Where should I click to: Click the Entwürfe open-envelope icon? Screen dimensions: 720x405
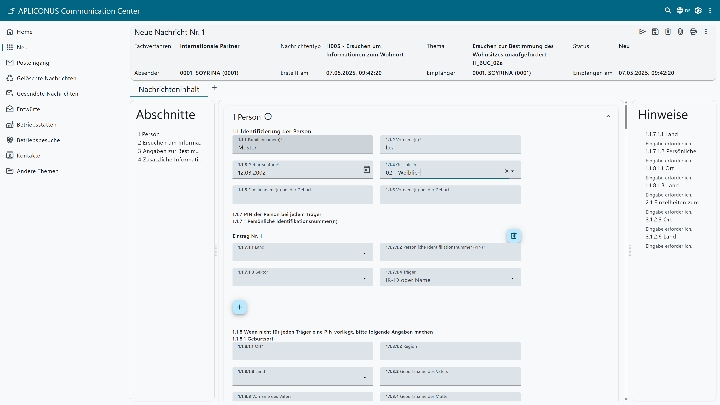pyautogui.click(x=10, y=109)
